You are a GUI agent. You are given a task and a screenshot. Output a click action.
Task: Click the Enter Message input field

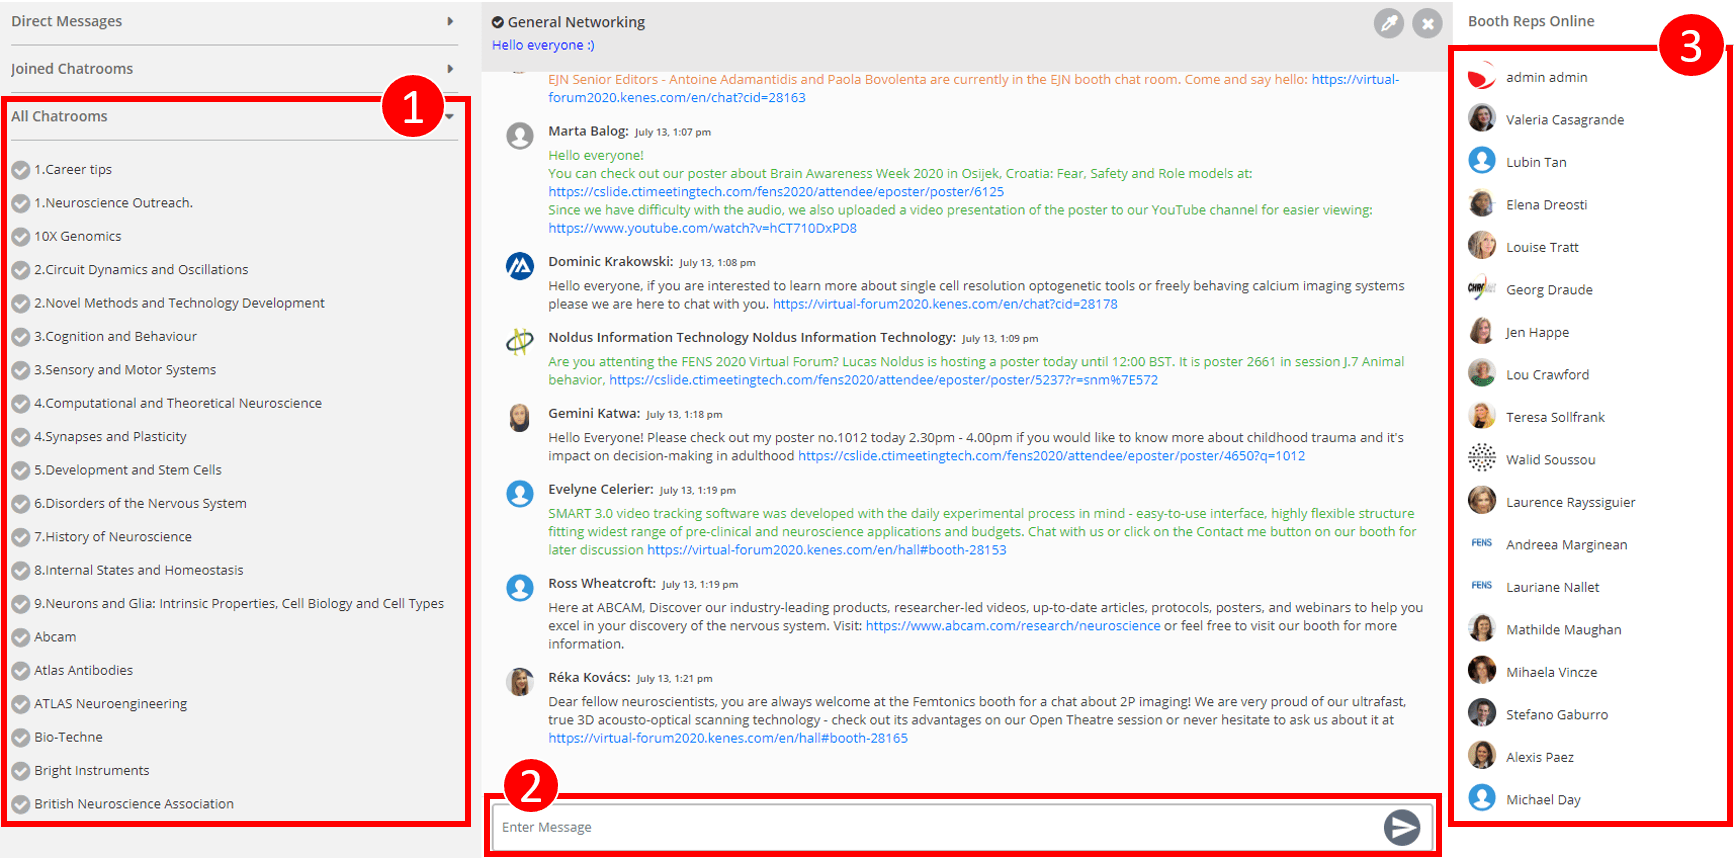(935, 827)
